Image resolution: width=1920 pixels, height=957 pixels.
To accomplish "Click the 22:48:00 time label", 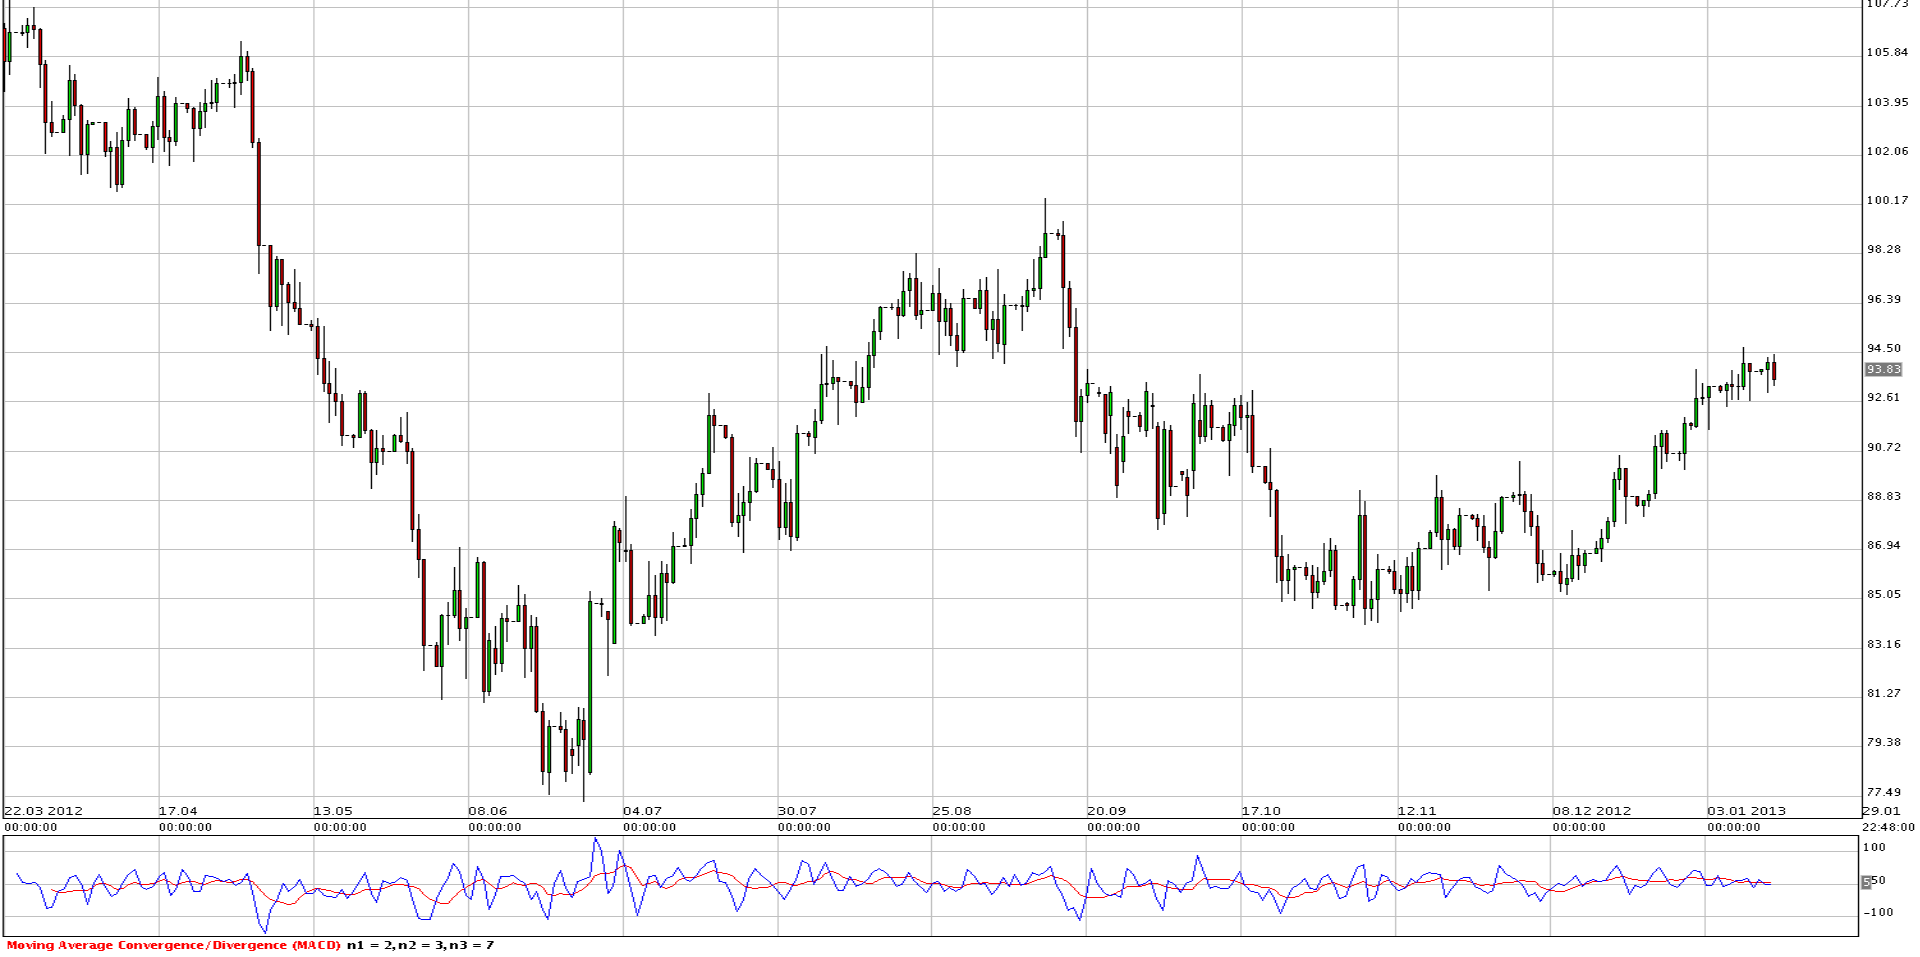I will (1887, 827).
